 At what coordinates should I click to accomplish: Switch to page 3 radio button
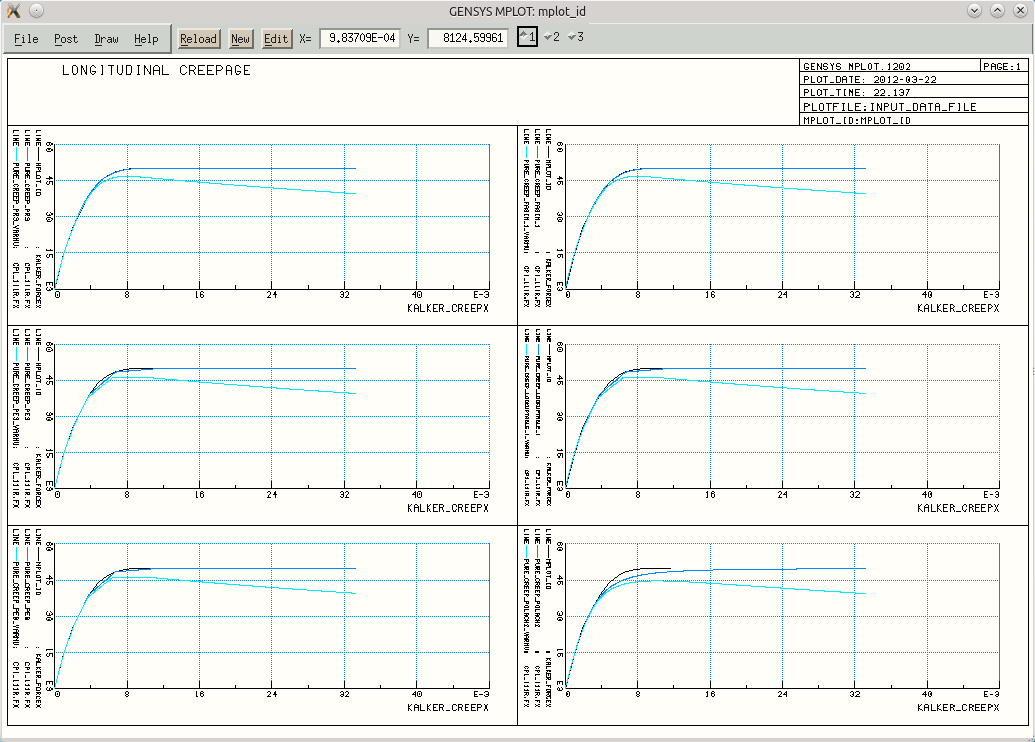coord(576,37)
